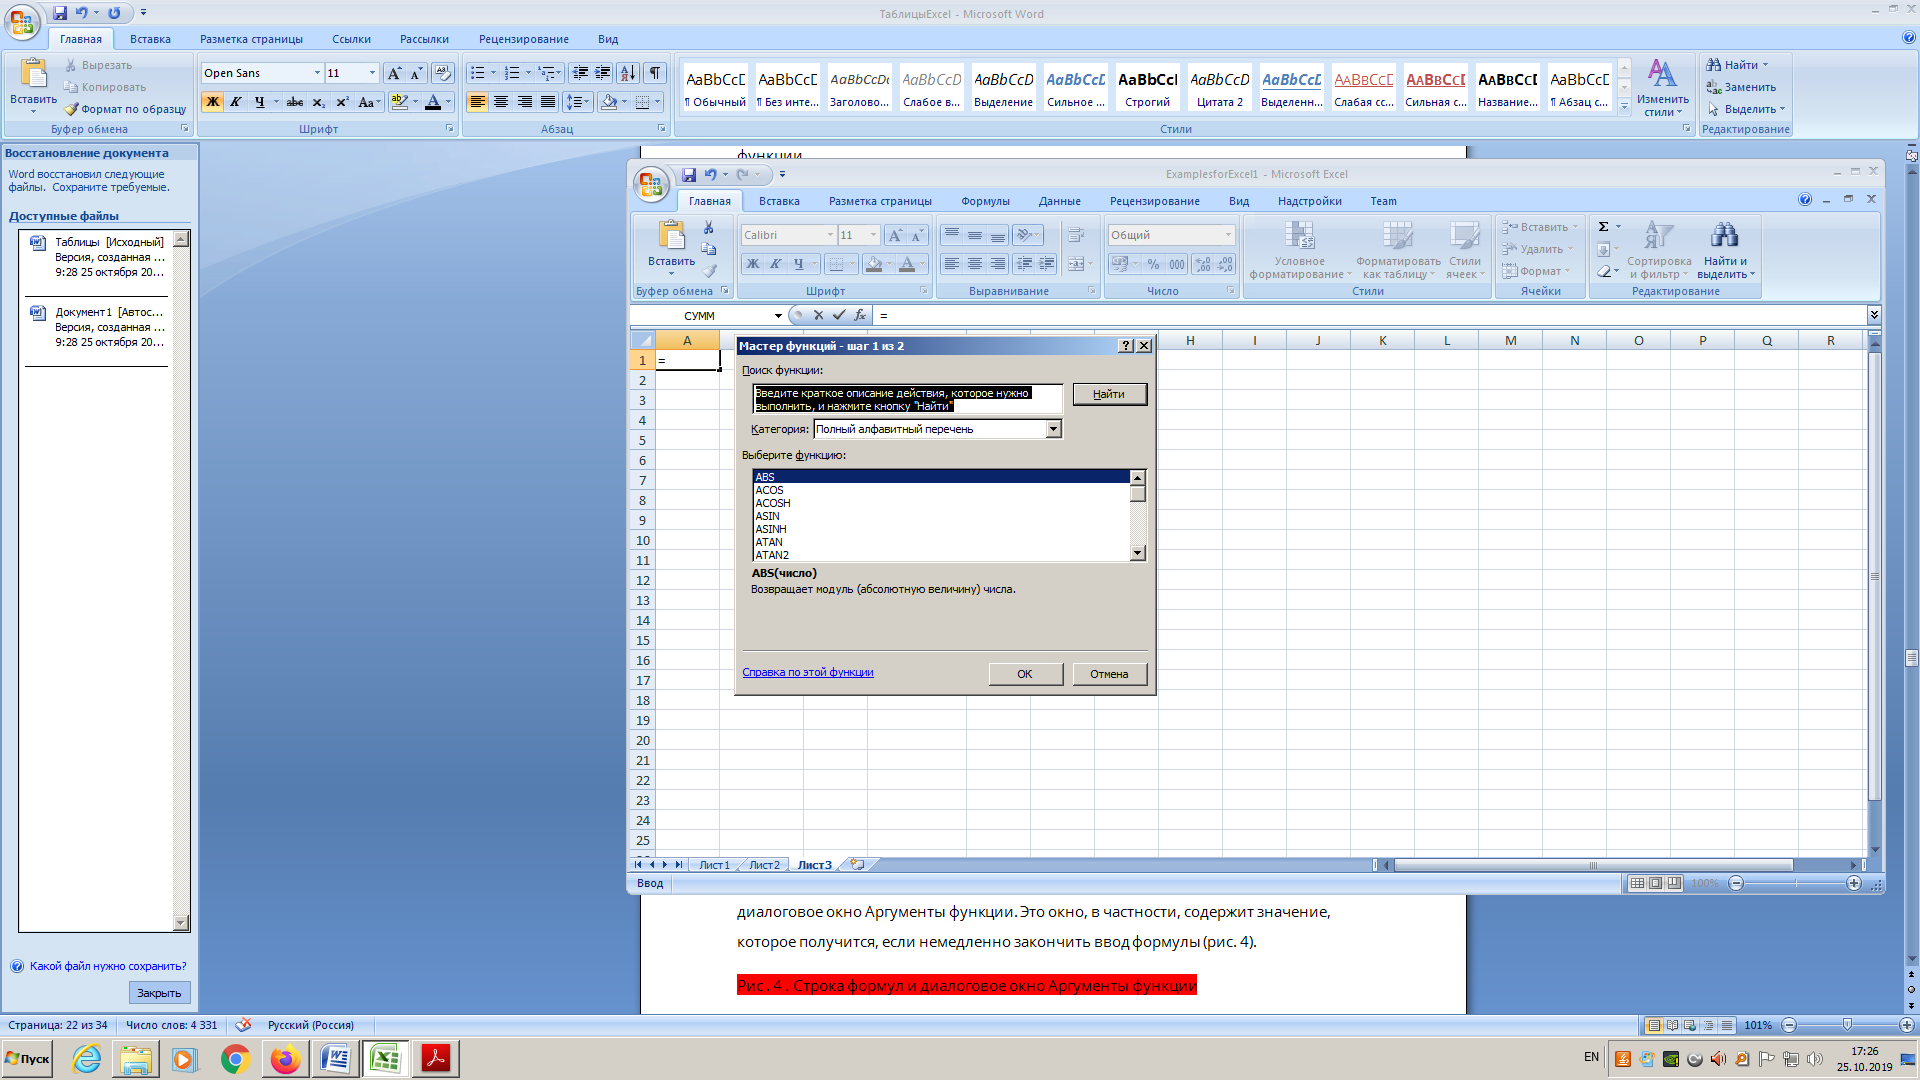Align text left in Word
The image size is (1920, 1080).
tap(478, 102)
